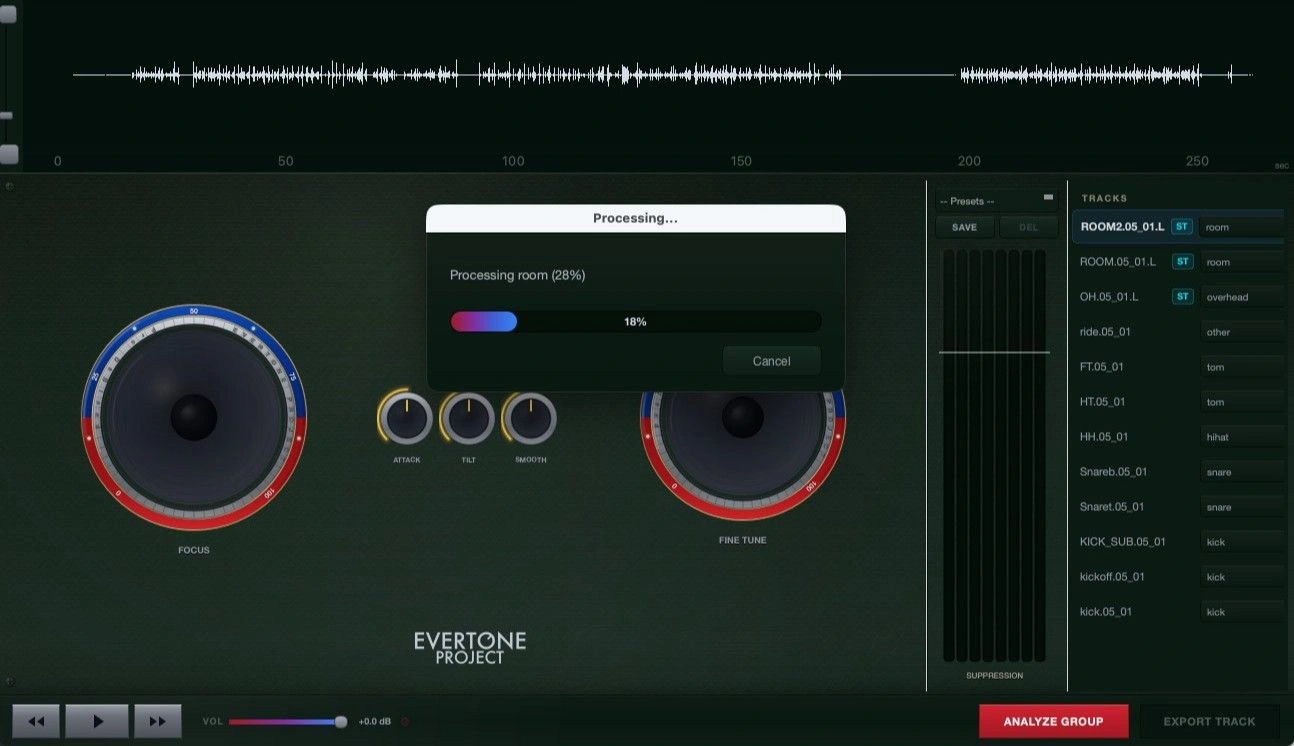Click the SMOOTH knob
The image size is (1294, 746).
(x=531, y=419)
